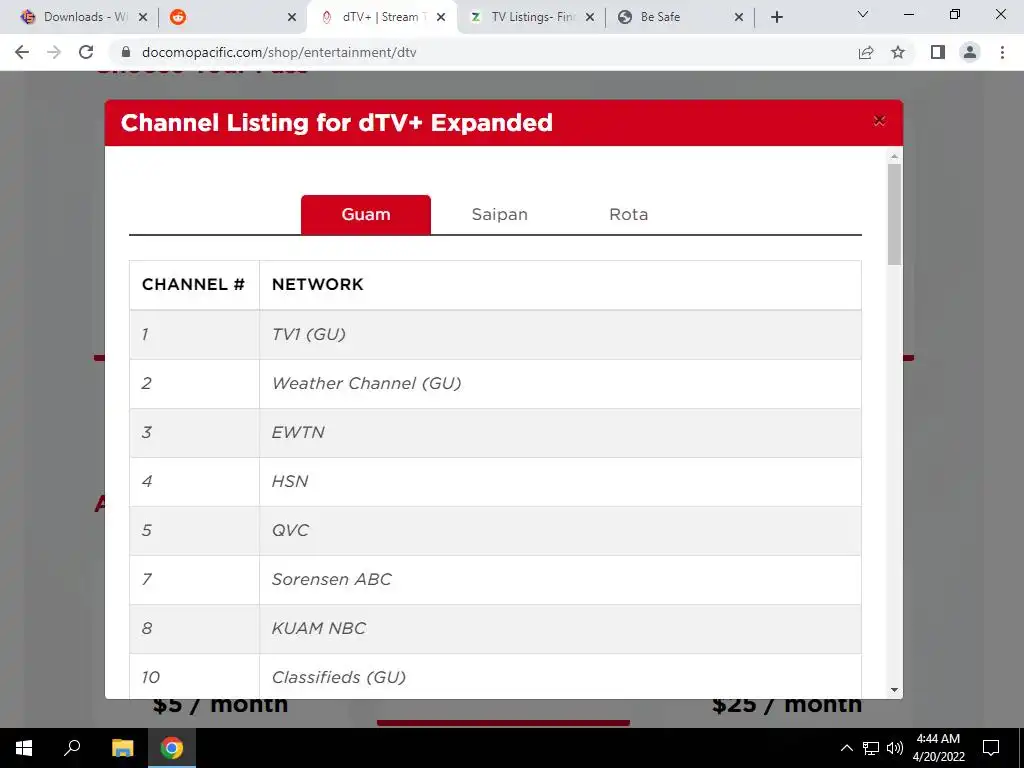Select the TV1 (GU) row

pos(495,334)
